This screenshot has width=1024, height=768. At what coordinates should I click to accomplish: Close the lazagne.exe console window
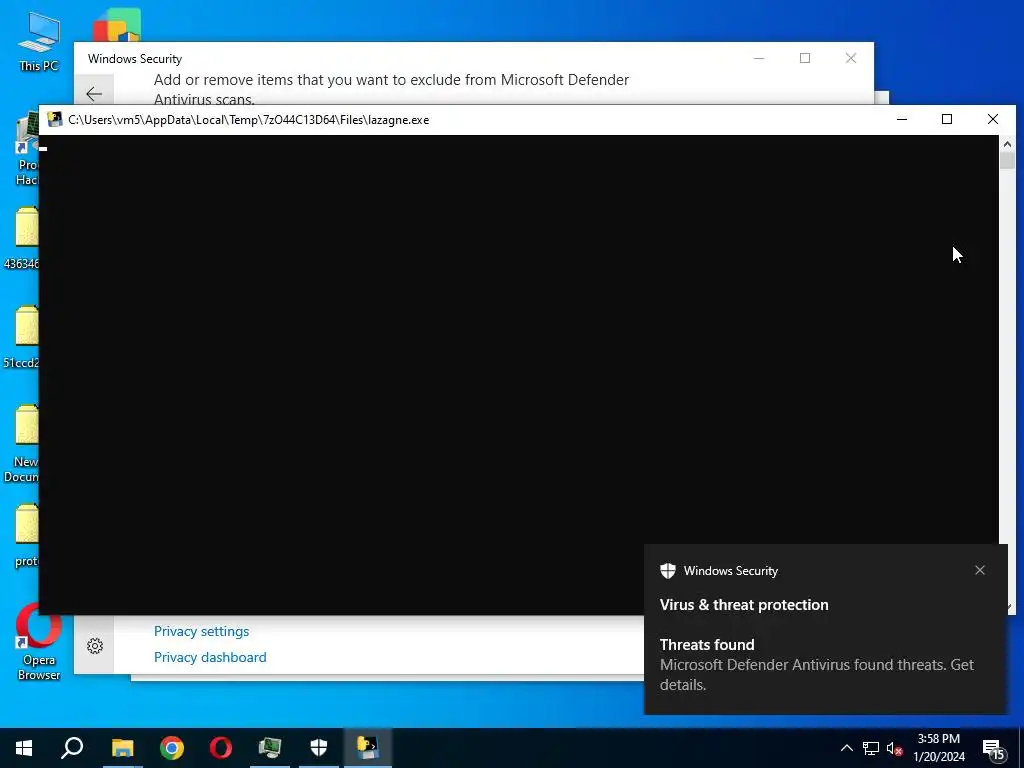(x=993, y=120)
